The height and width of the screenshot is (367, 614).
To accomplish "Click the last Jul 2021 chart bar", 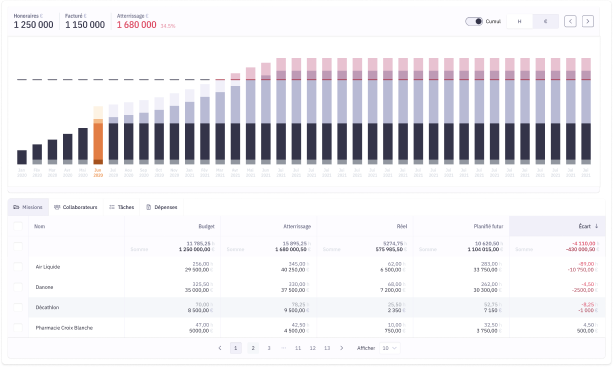I will coord(586,111).
